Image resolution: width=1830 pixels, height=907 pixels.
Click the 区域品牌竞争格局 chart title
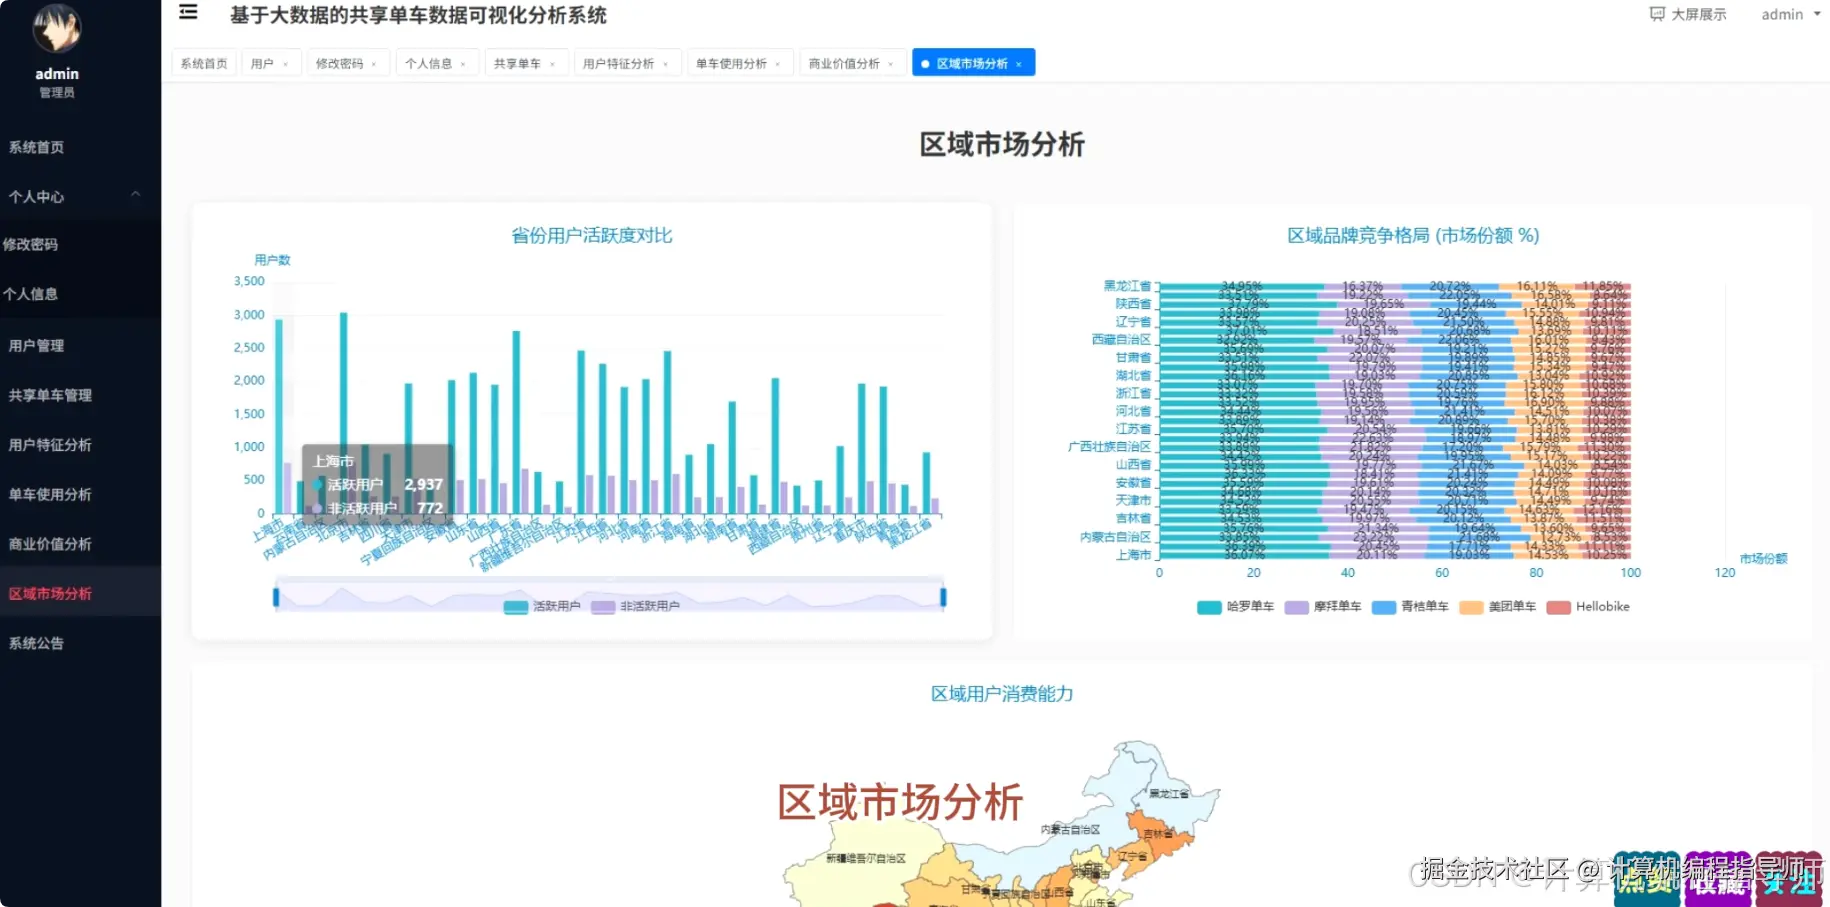coord(1413,236)
